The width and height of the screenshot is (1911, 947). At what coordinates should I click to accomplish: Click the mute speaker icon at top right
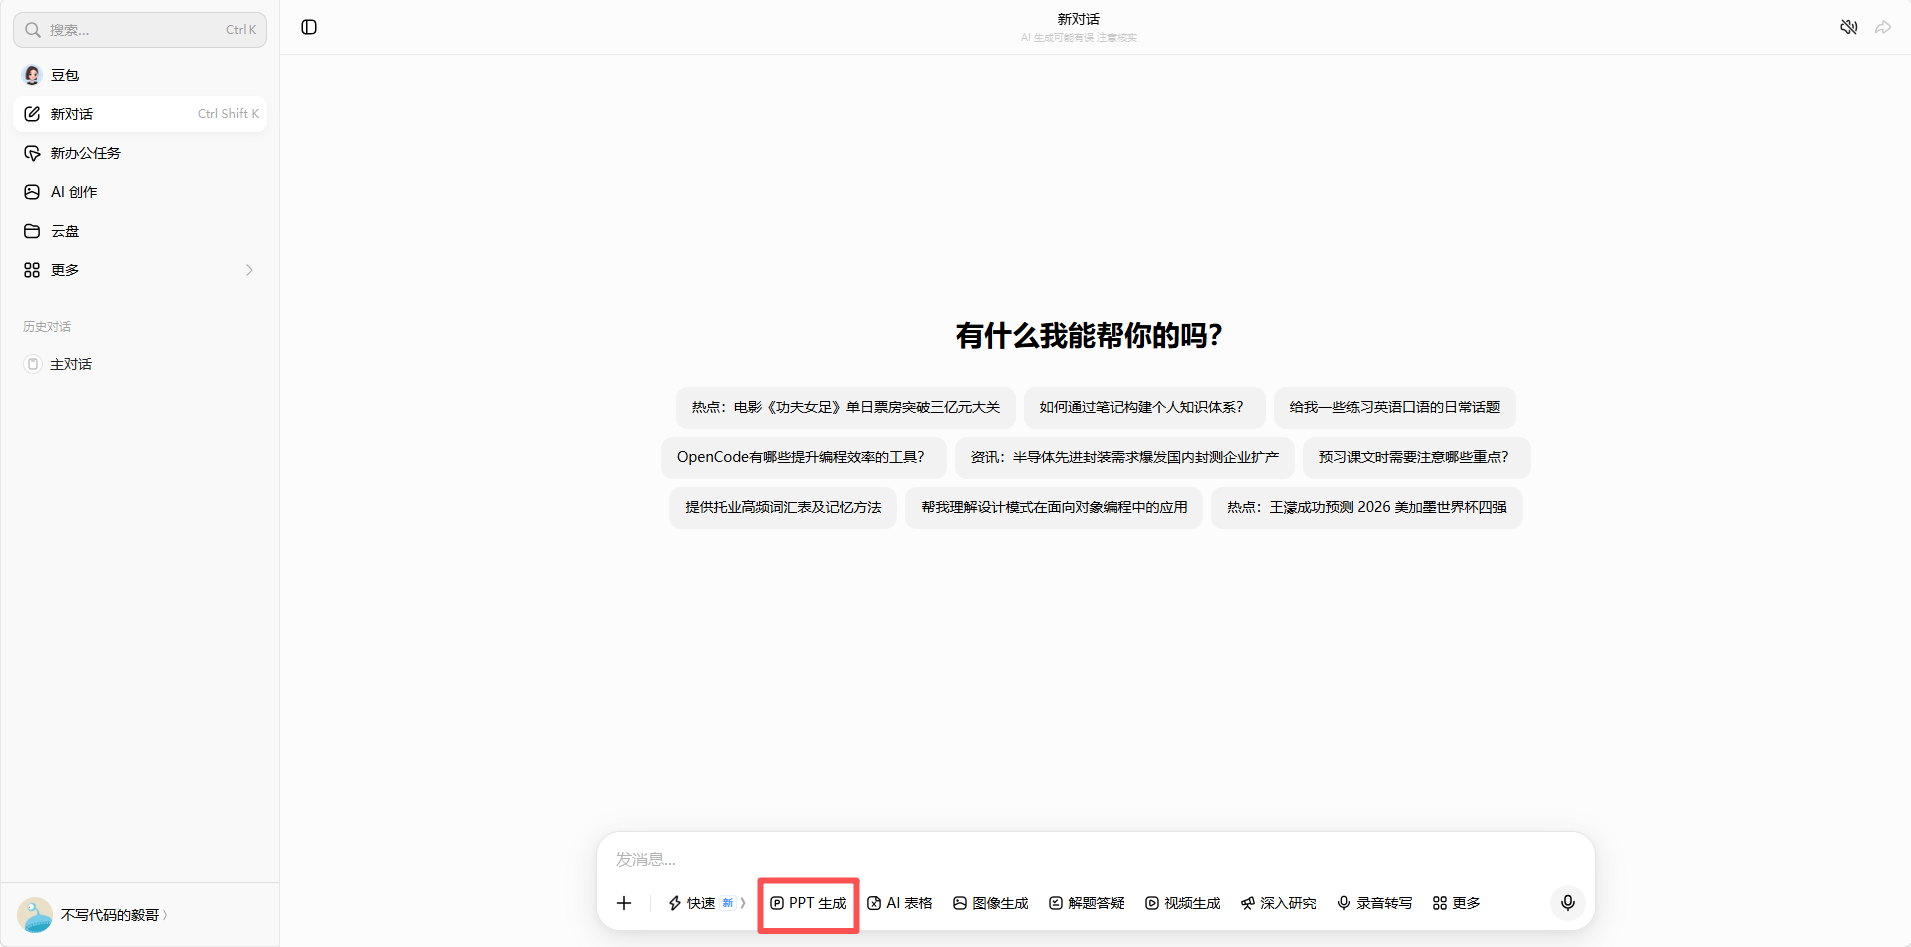coord(1849,27)
